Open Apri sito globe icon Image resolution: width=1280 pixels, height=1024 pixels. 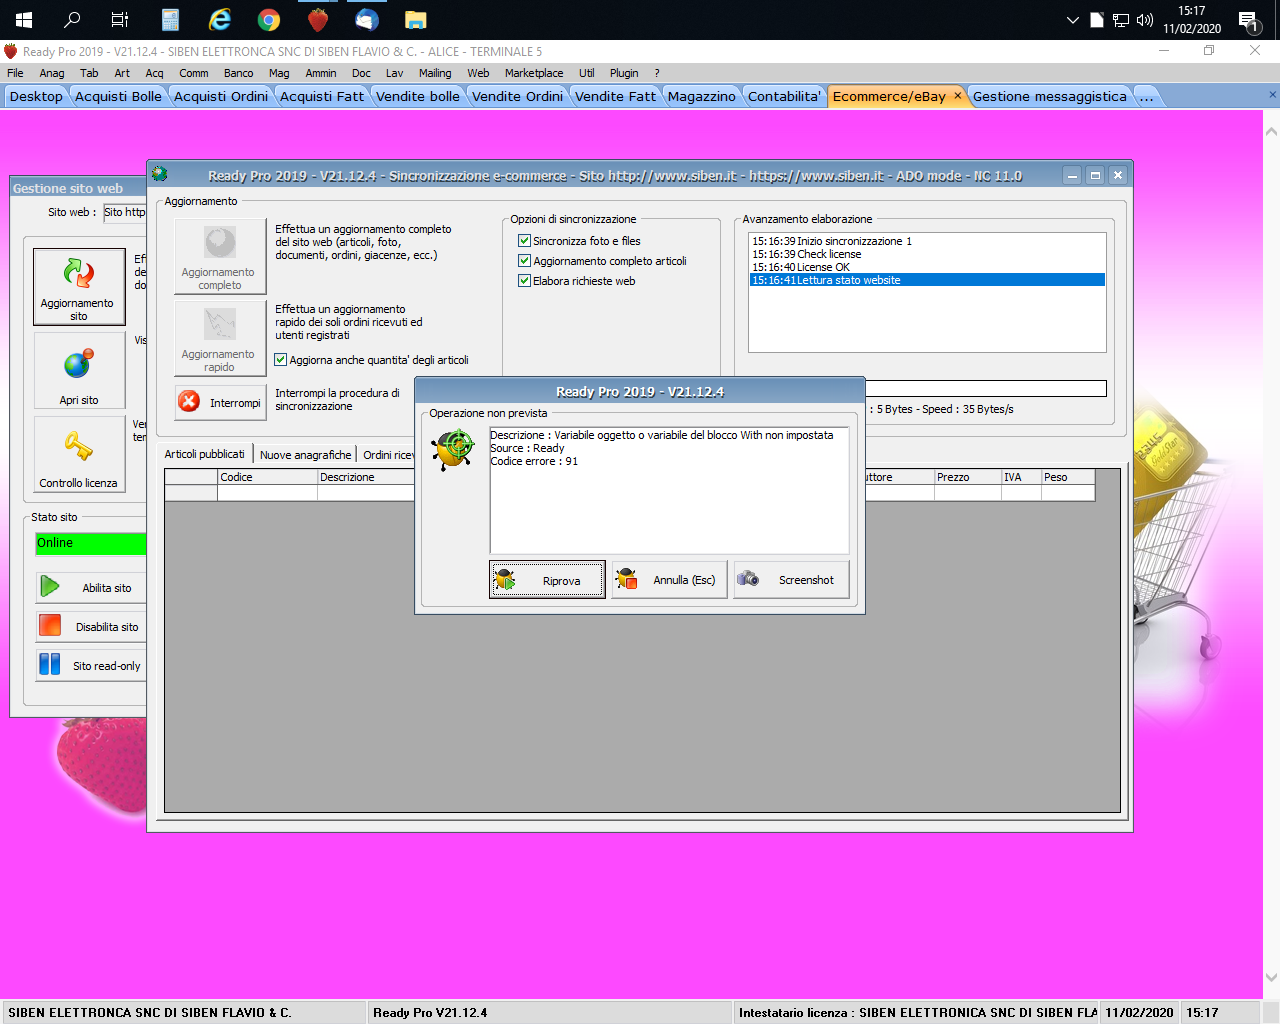[x=79, y=370]
